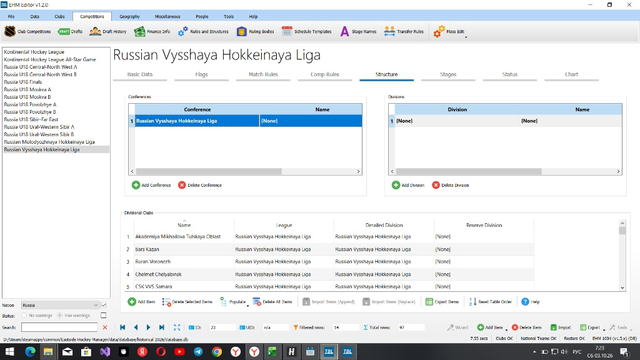
Task: Select 'No warnings' status radio
Action: 24,316
